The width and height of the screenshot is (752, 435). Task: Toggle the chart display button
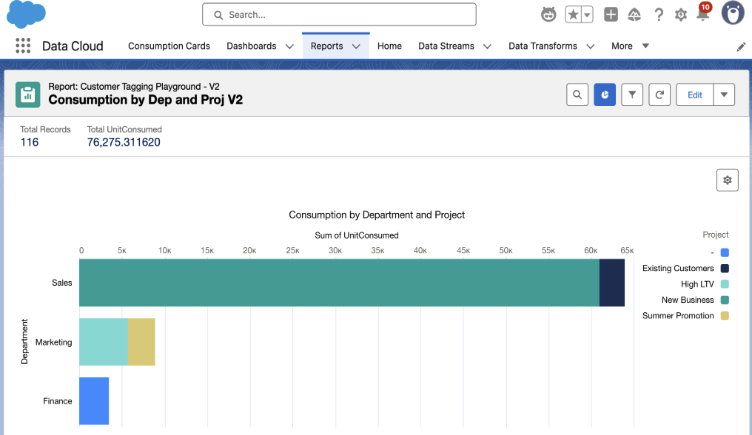(x=605, y=94)
